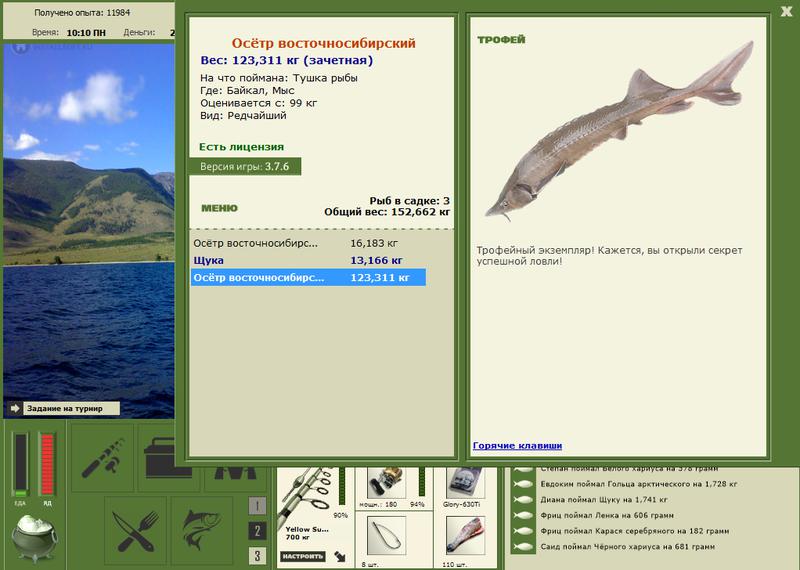Switch to tackle slot 3
Image resolution: width=800 pixels, height=570 pixels.
pyautogui.click(x=257, y=556)
